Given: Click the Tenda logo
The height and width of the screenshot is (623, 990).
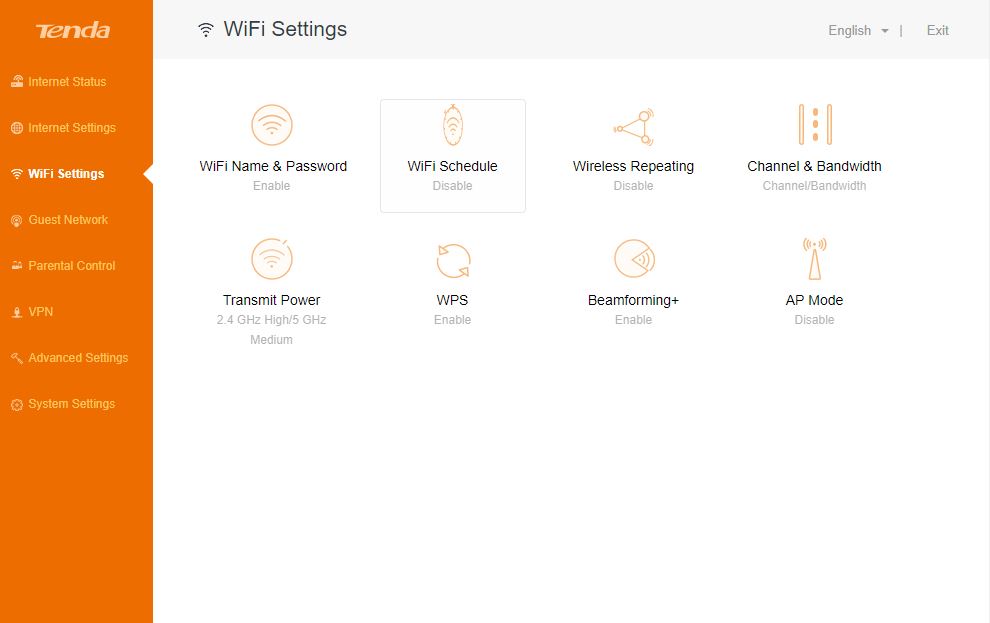Looking at the screenshot, I should [73, 30].
